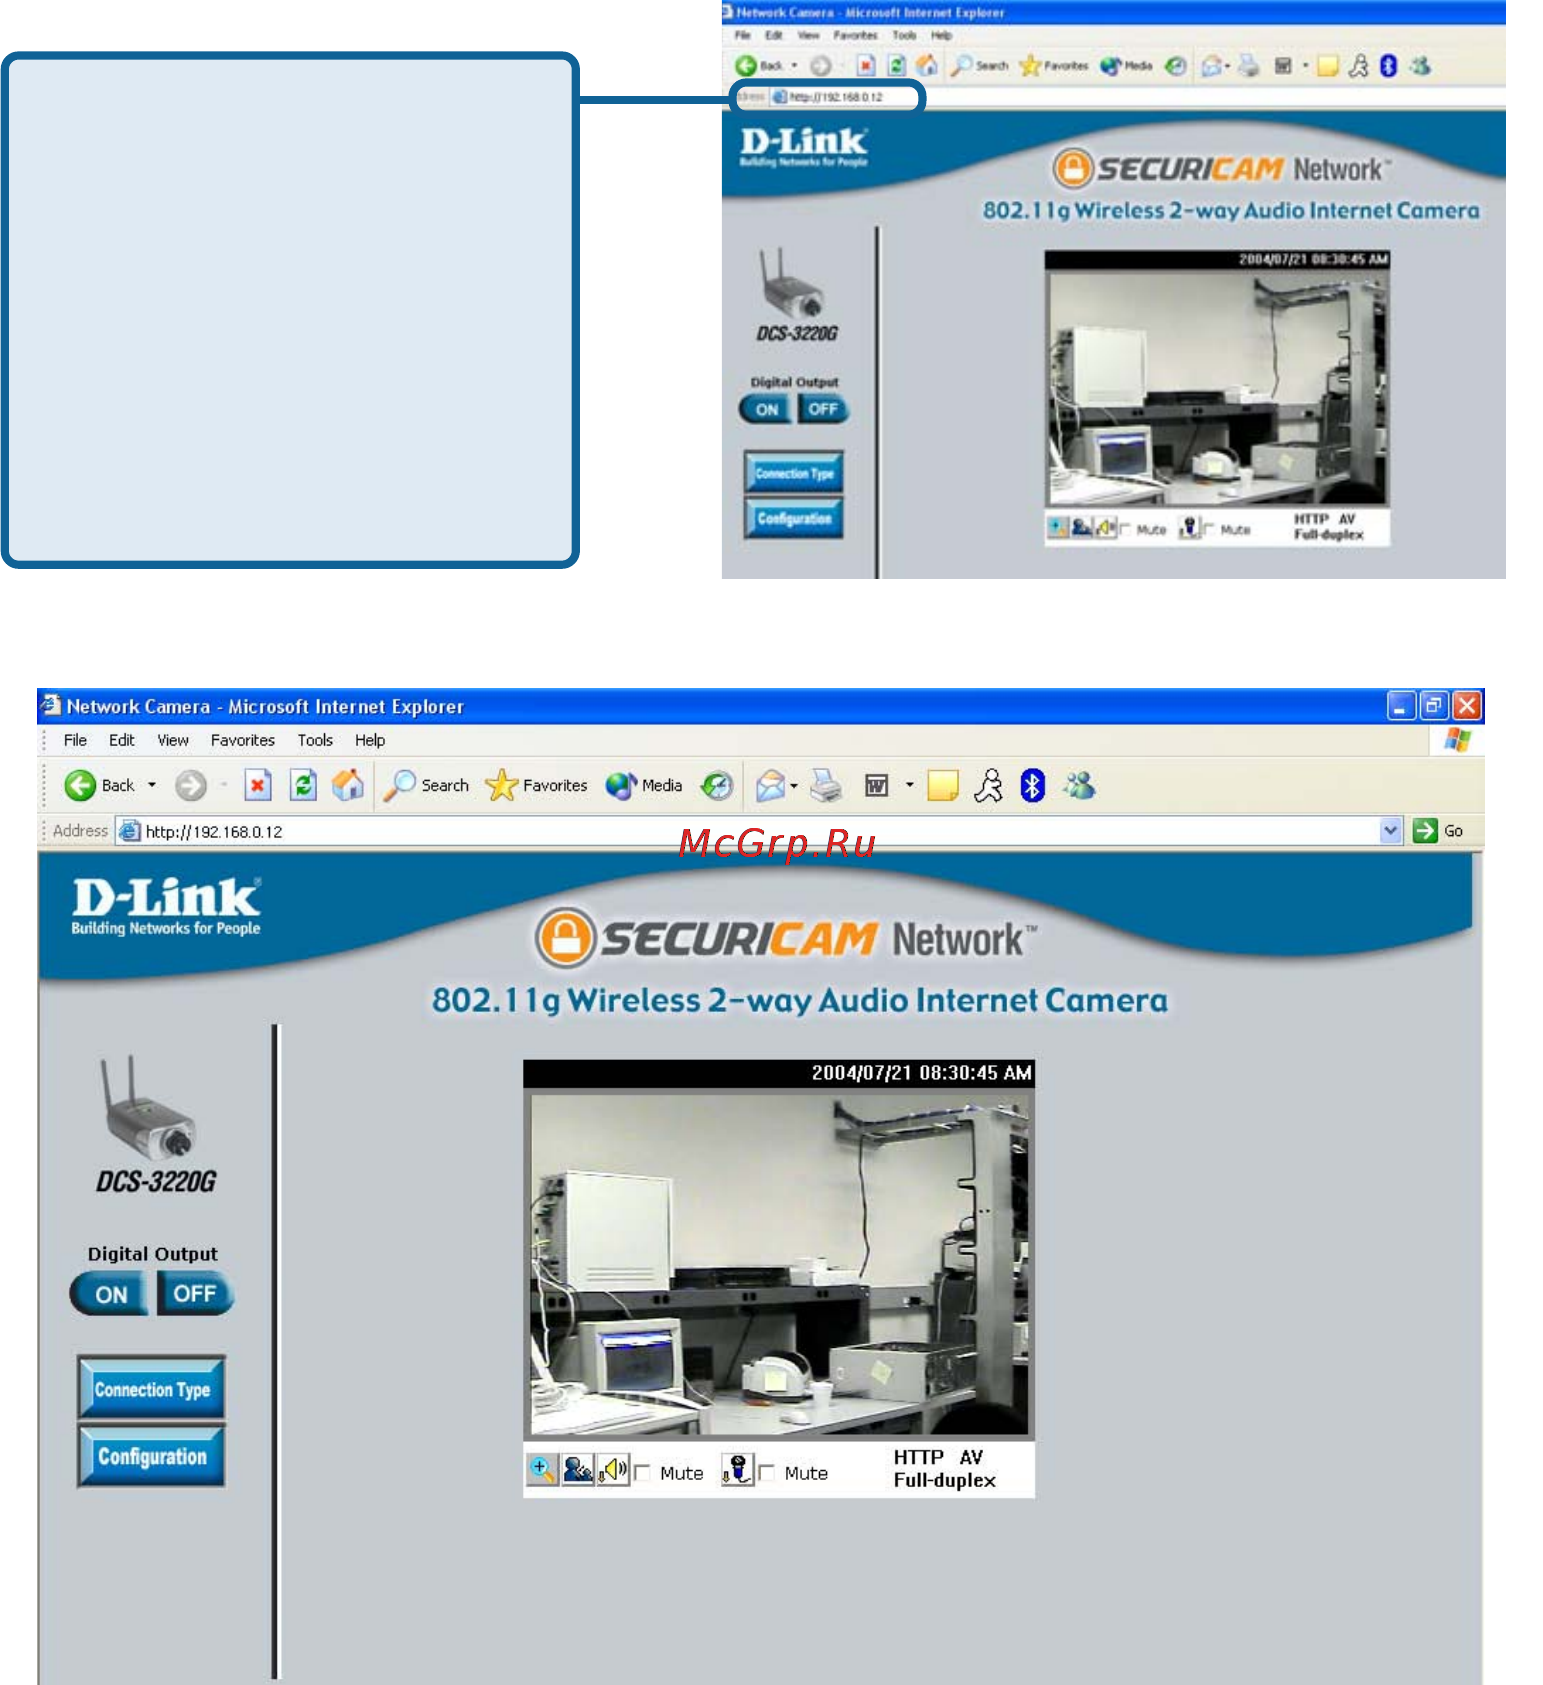Click the talk/person icon under video
The width and height of the screenshot is (1543, 1685).
[577, 1470]
